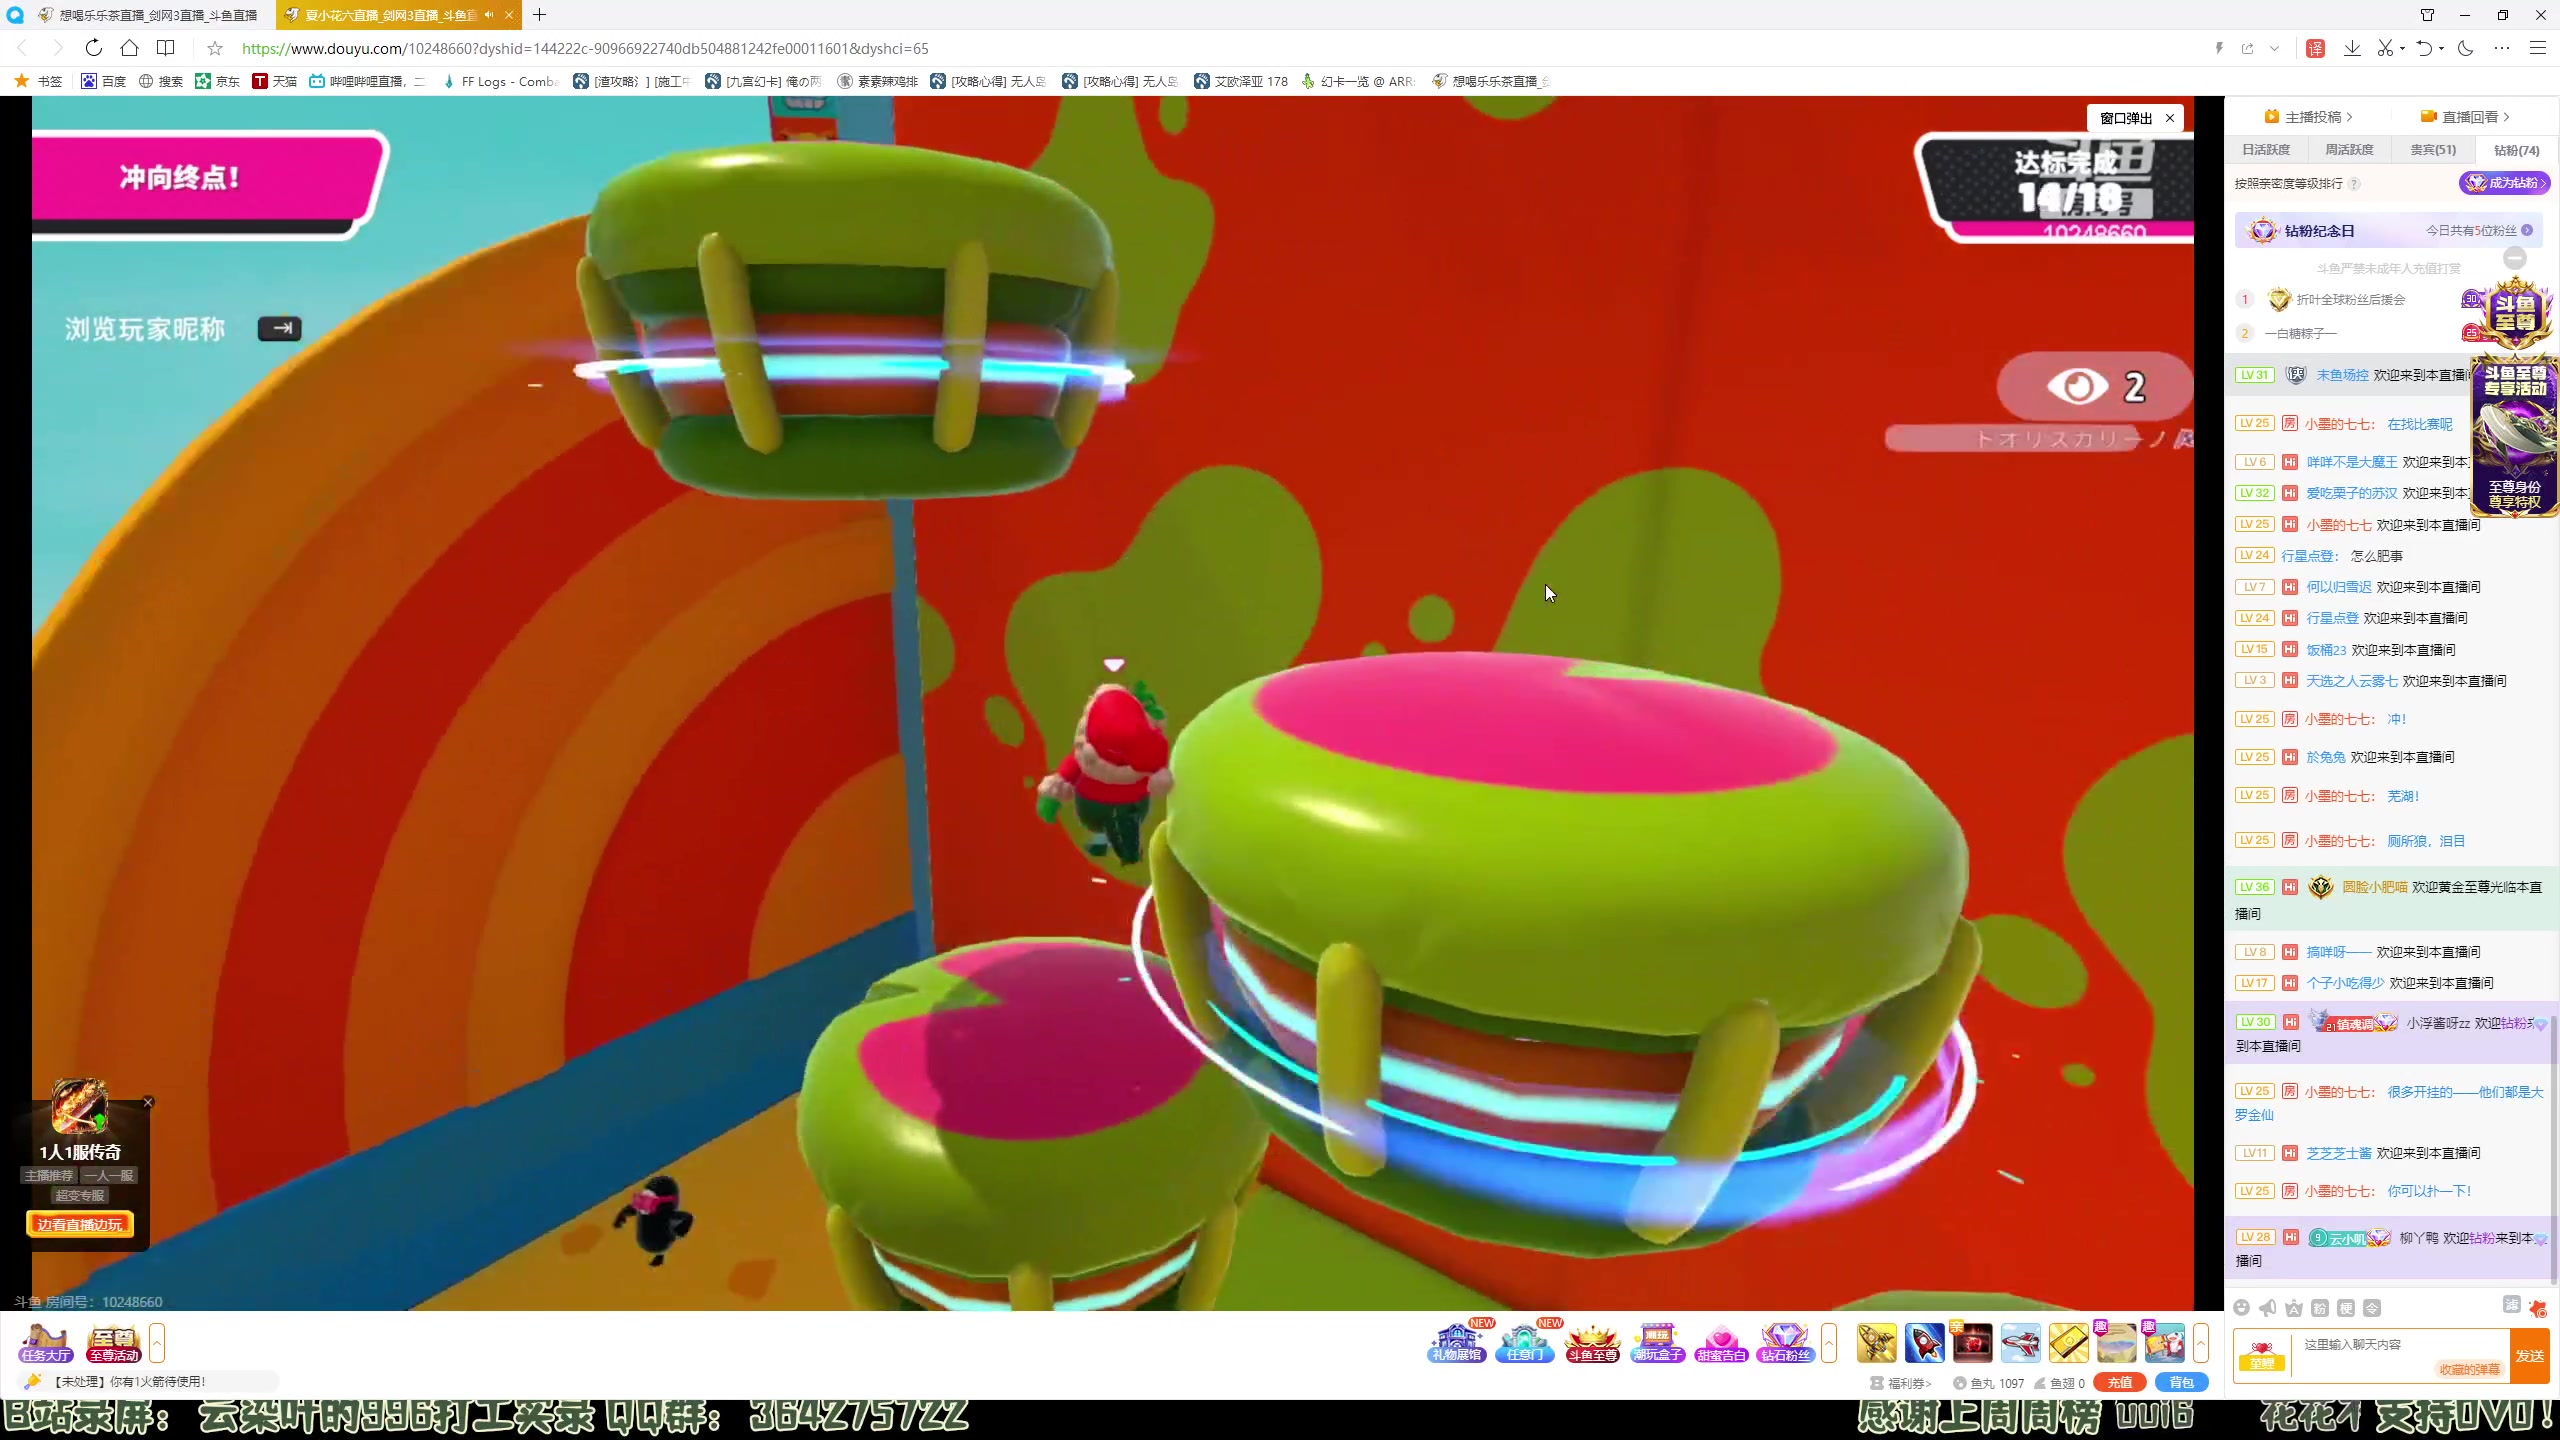Image resolution: width=2560 pixels, height=1440 pixels.
Task: Send the golden rocket gift
Action: (x=1877, y=1343)
